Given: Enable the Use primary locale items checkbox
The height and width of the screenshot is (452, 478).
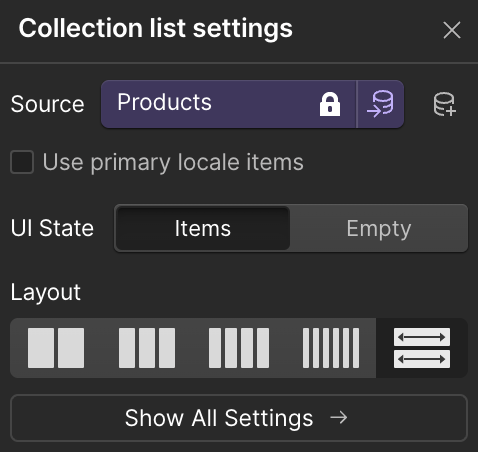Looking at the screenshot, I should (x=22, y=162).
